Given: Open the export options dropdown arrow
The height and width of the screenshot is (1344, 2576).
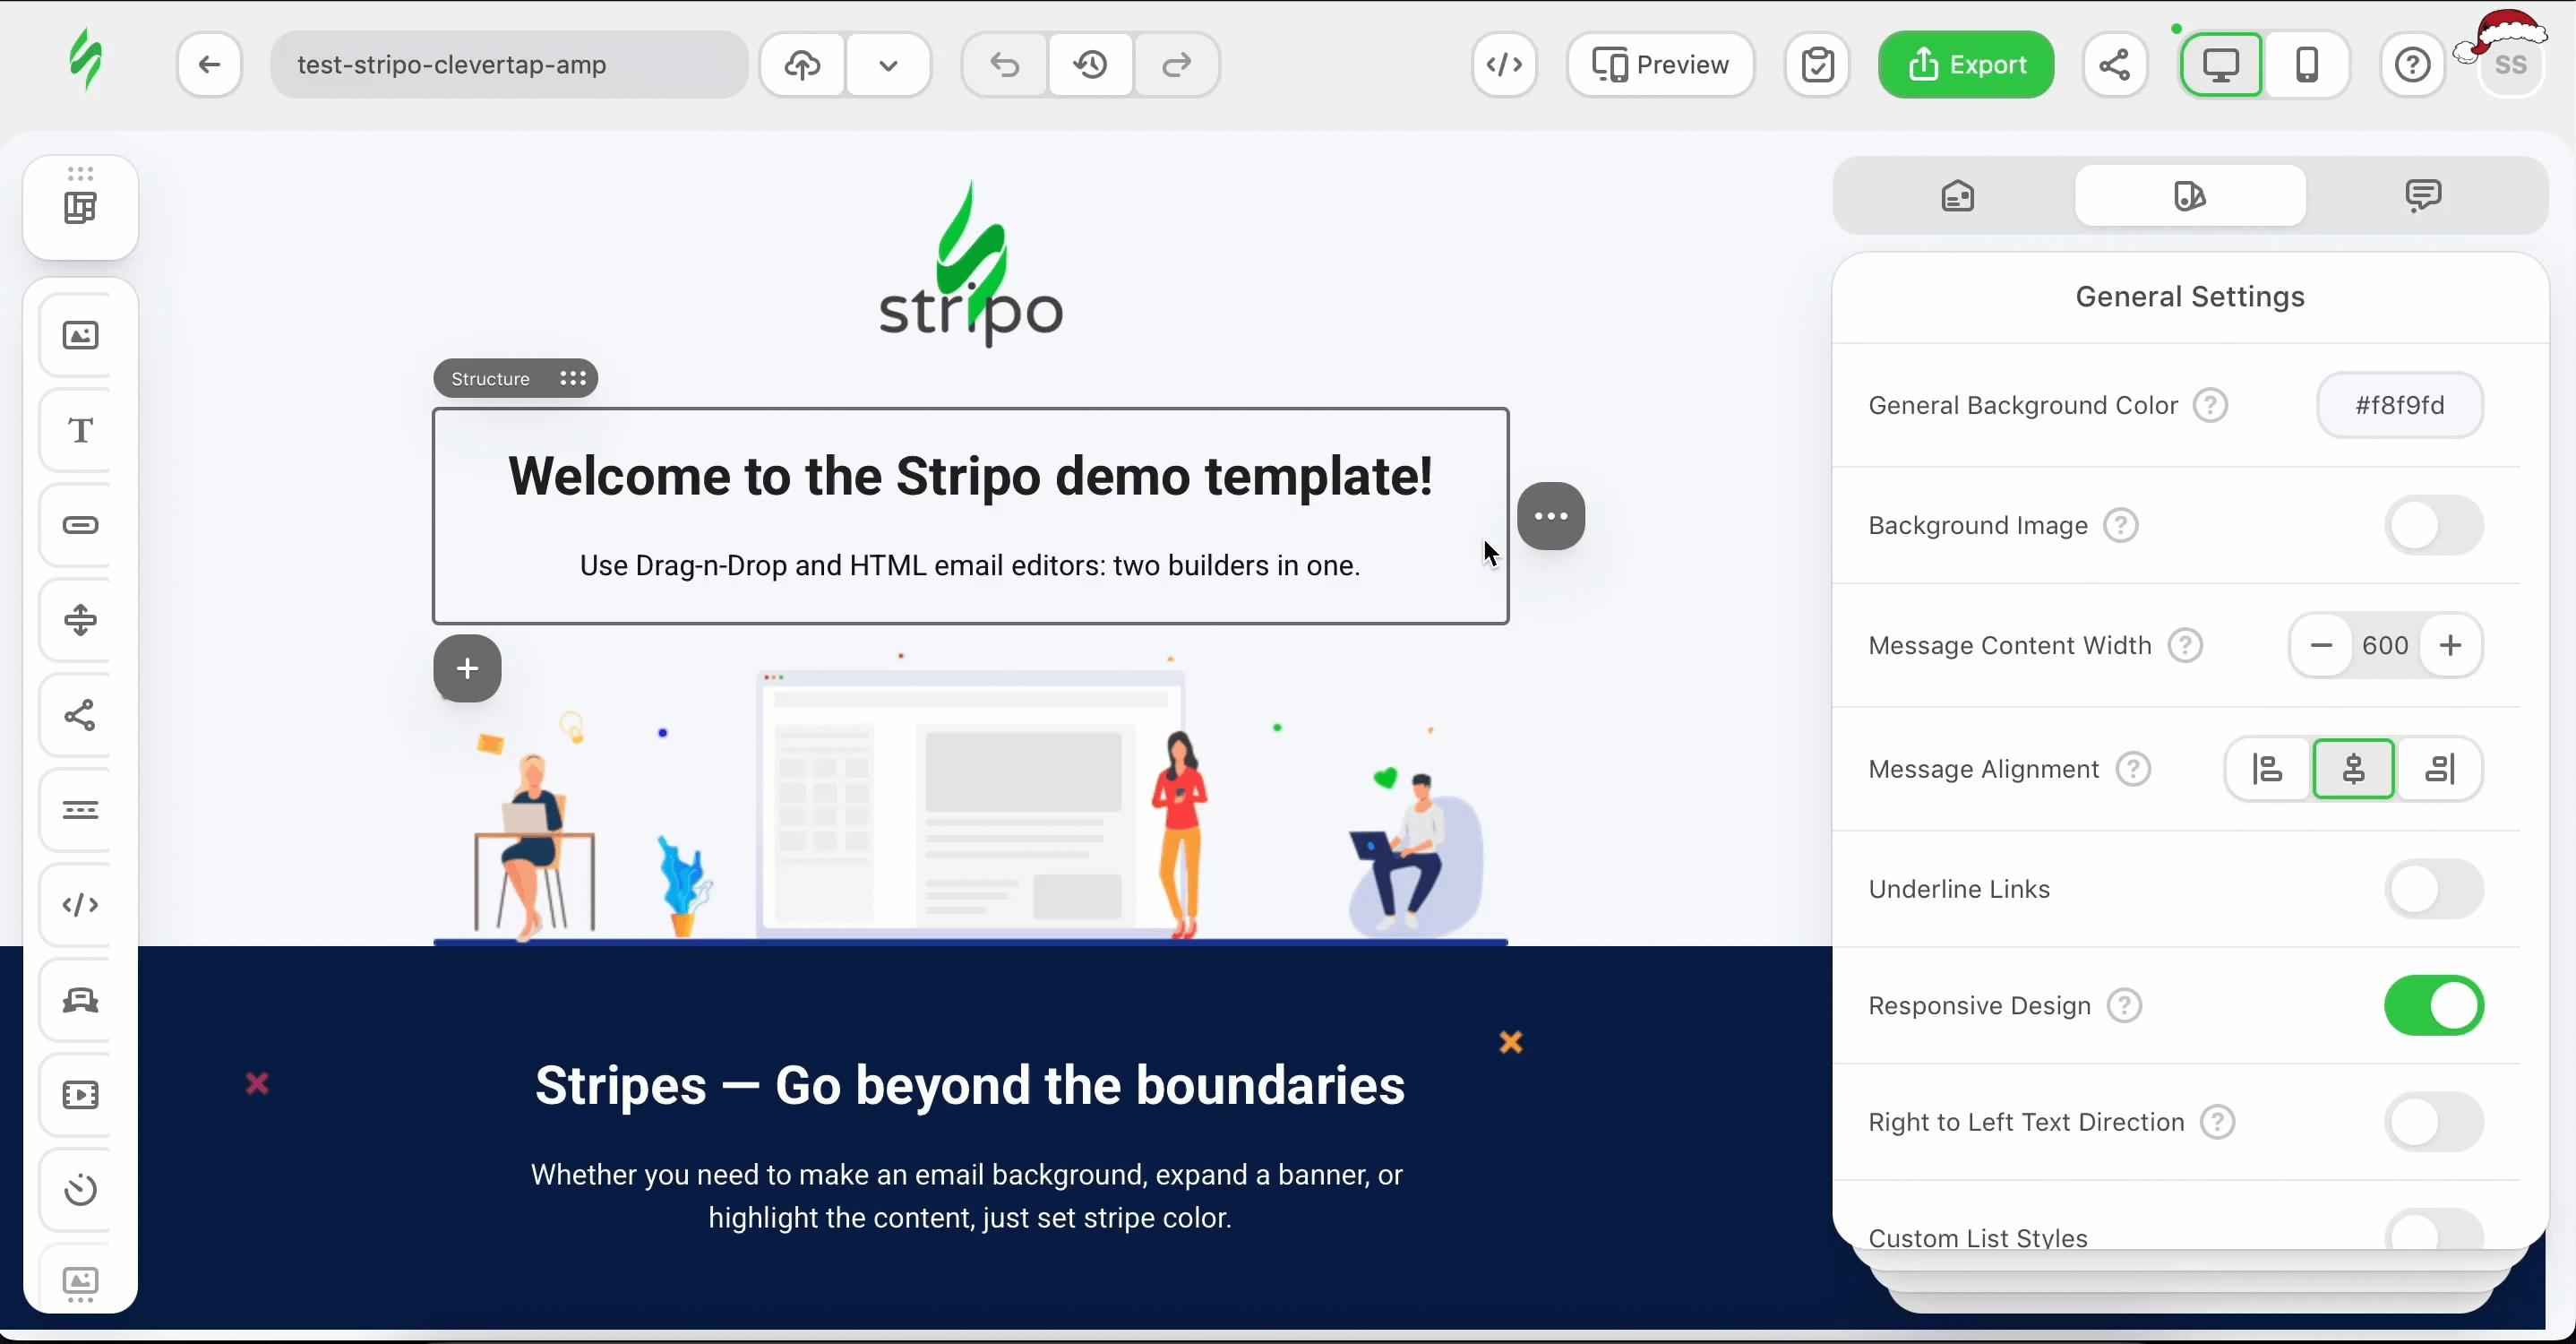Looking at the screenshot, I should point(888,65).
